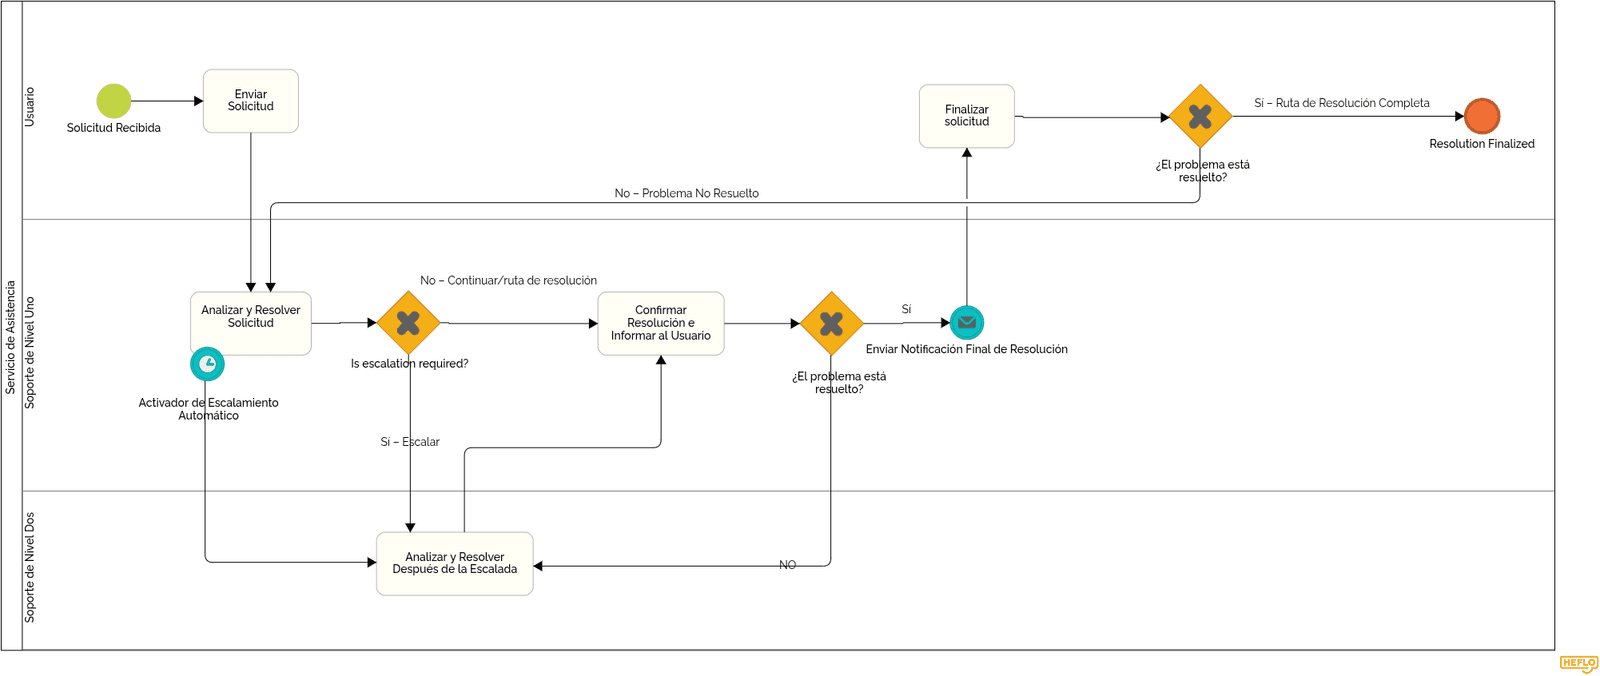Screen dimensions: 1600x676
Task: Select the Enviar Notificación envelope message event
Action: click(967, 322)
